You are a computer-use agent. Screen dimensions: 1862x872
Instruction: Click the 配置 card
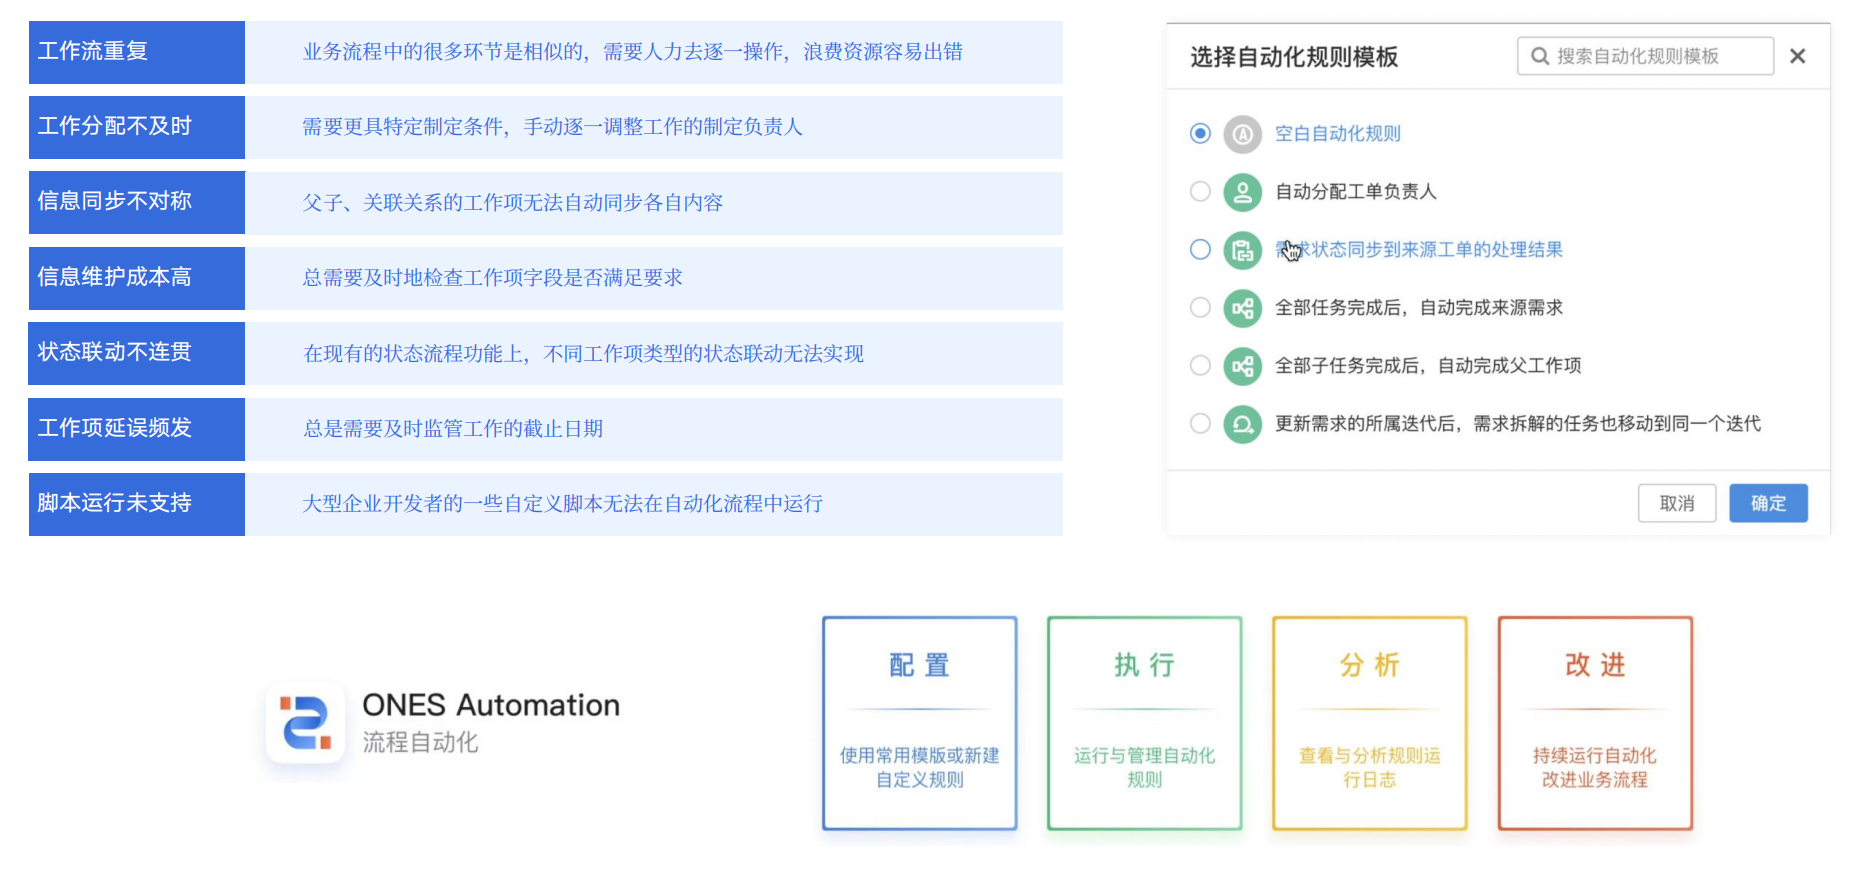pyautogui.click(x=920, y=723)
